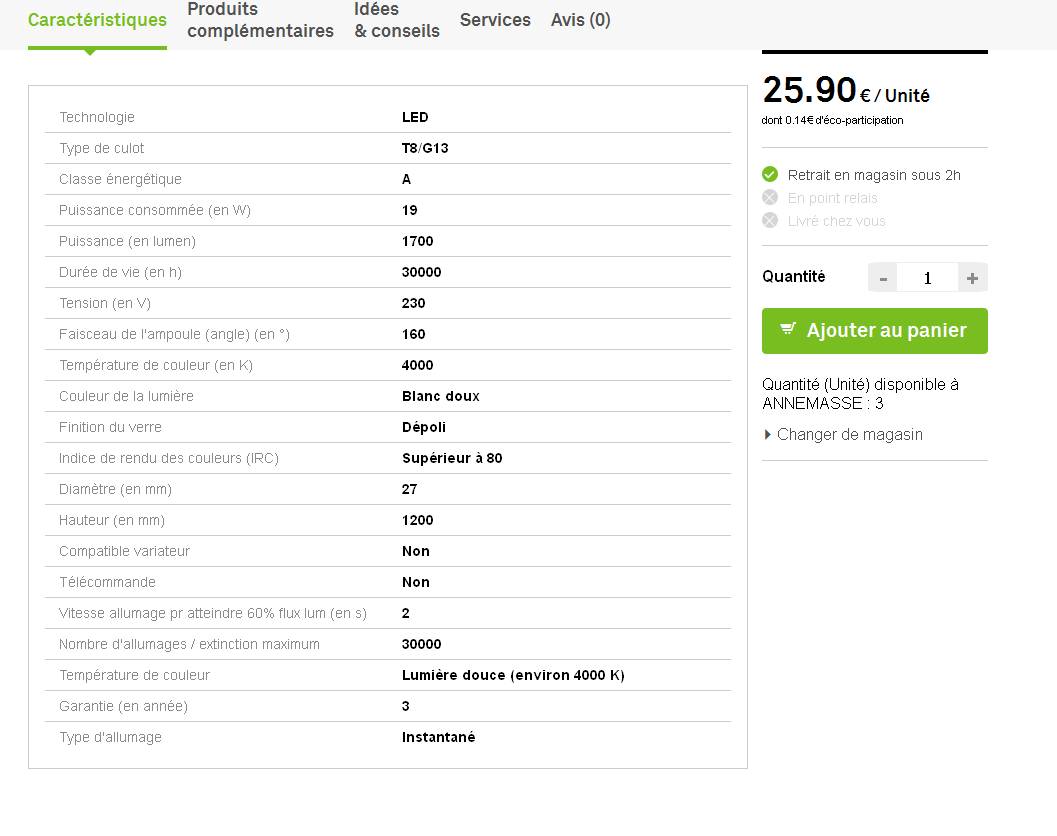This screenshot has width=1057, height=836.
Task: Click the grey cross icon beside Livré chez vous
Action: coord(770,220)
